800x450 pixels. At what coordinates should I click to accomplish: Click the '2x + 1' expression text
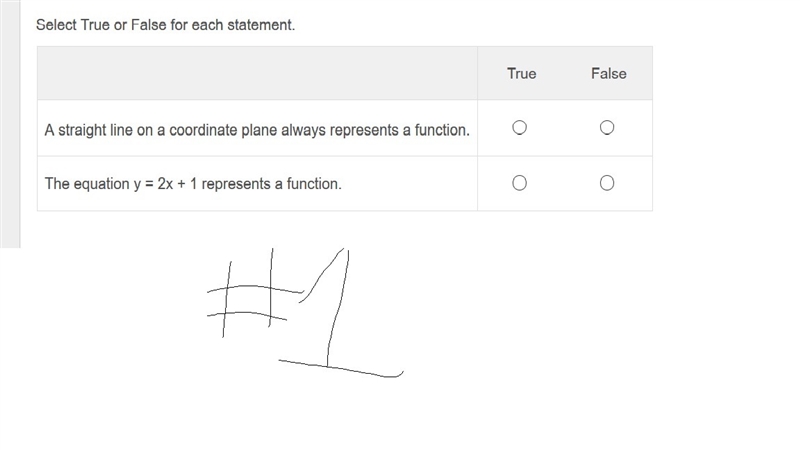177,184
